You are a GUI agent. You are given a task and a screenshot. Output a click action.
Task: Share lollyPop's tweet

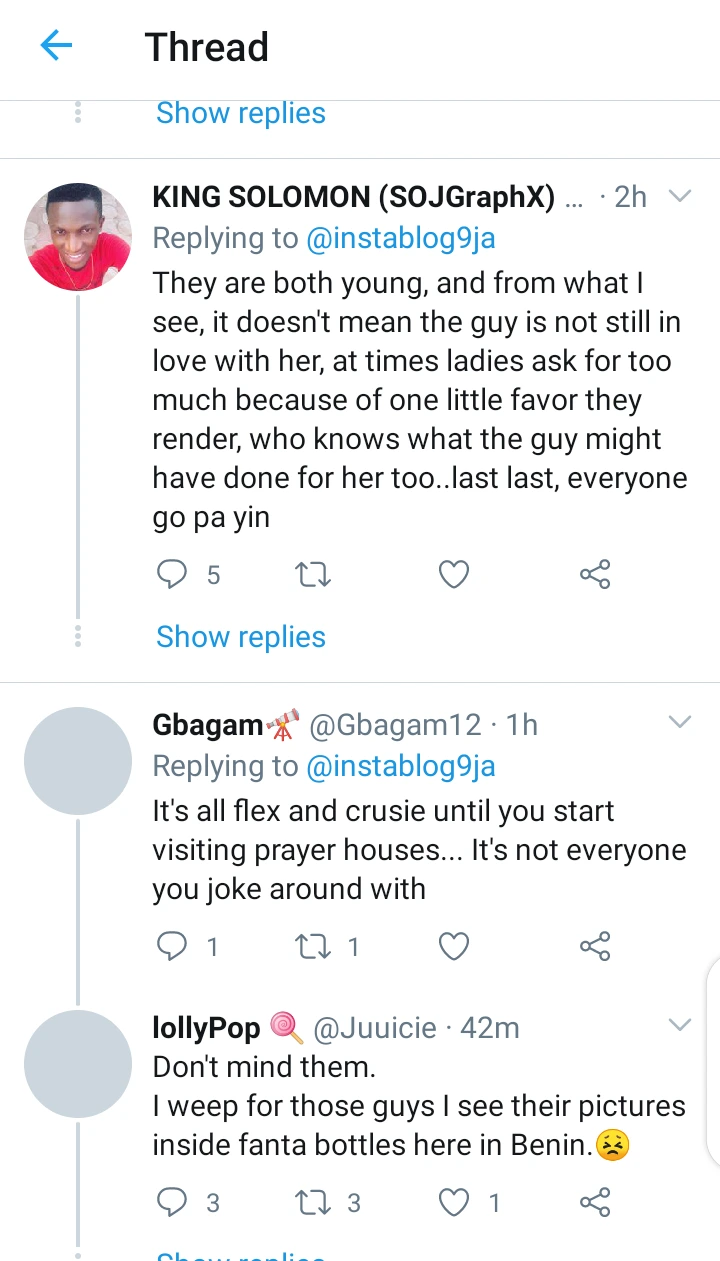[595, 1202]
